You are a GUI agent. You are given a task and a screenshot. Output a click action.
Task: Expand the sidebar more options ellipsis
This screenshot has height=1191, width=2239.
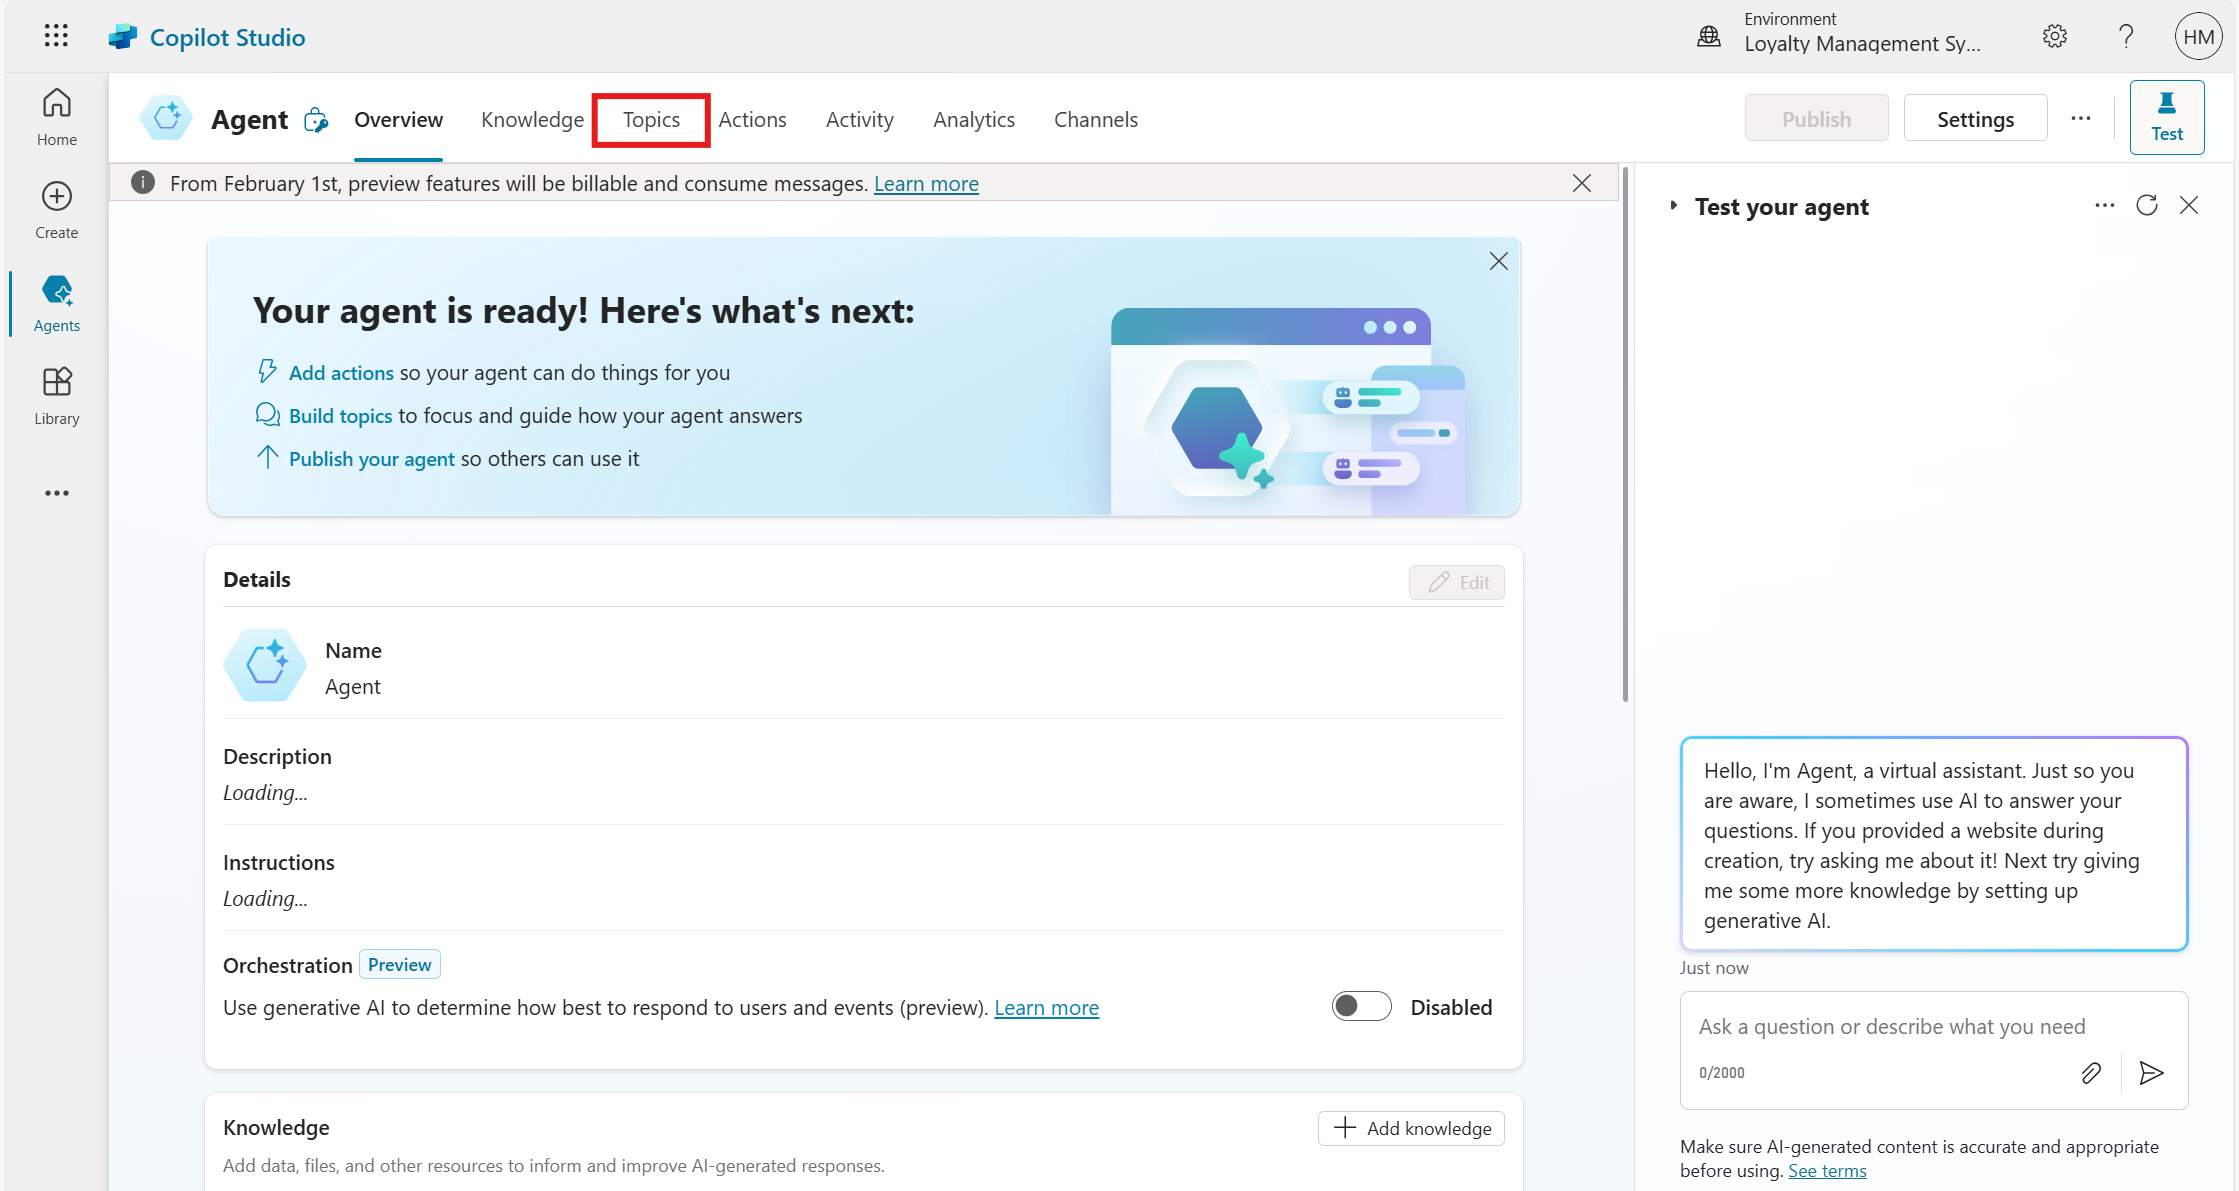point(56,493)
